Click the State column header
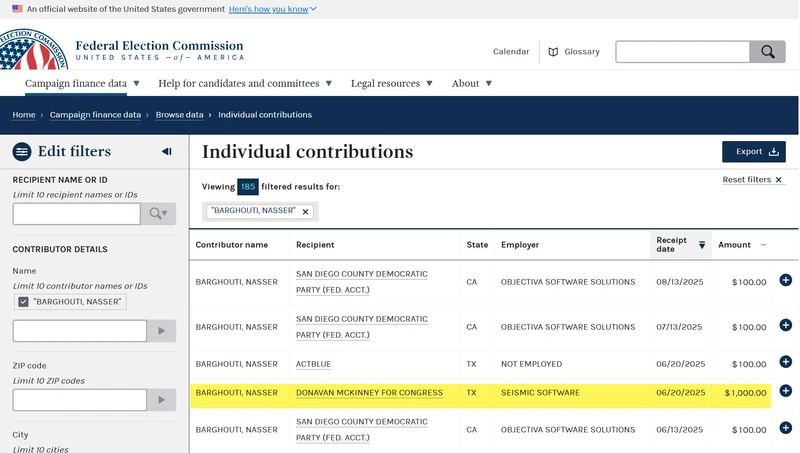Viewport: 800px width, 453px height. (477, 245)
